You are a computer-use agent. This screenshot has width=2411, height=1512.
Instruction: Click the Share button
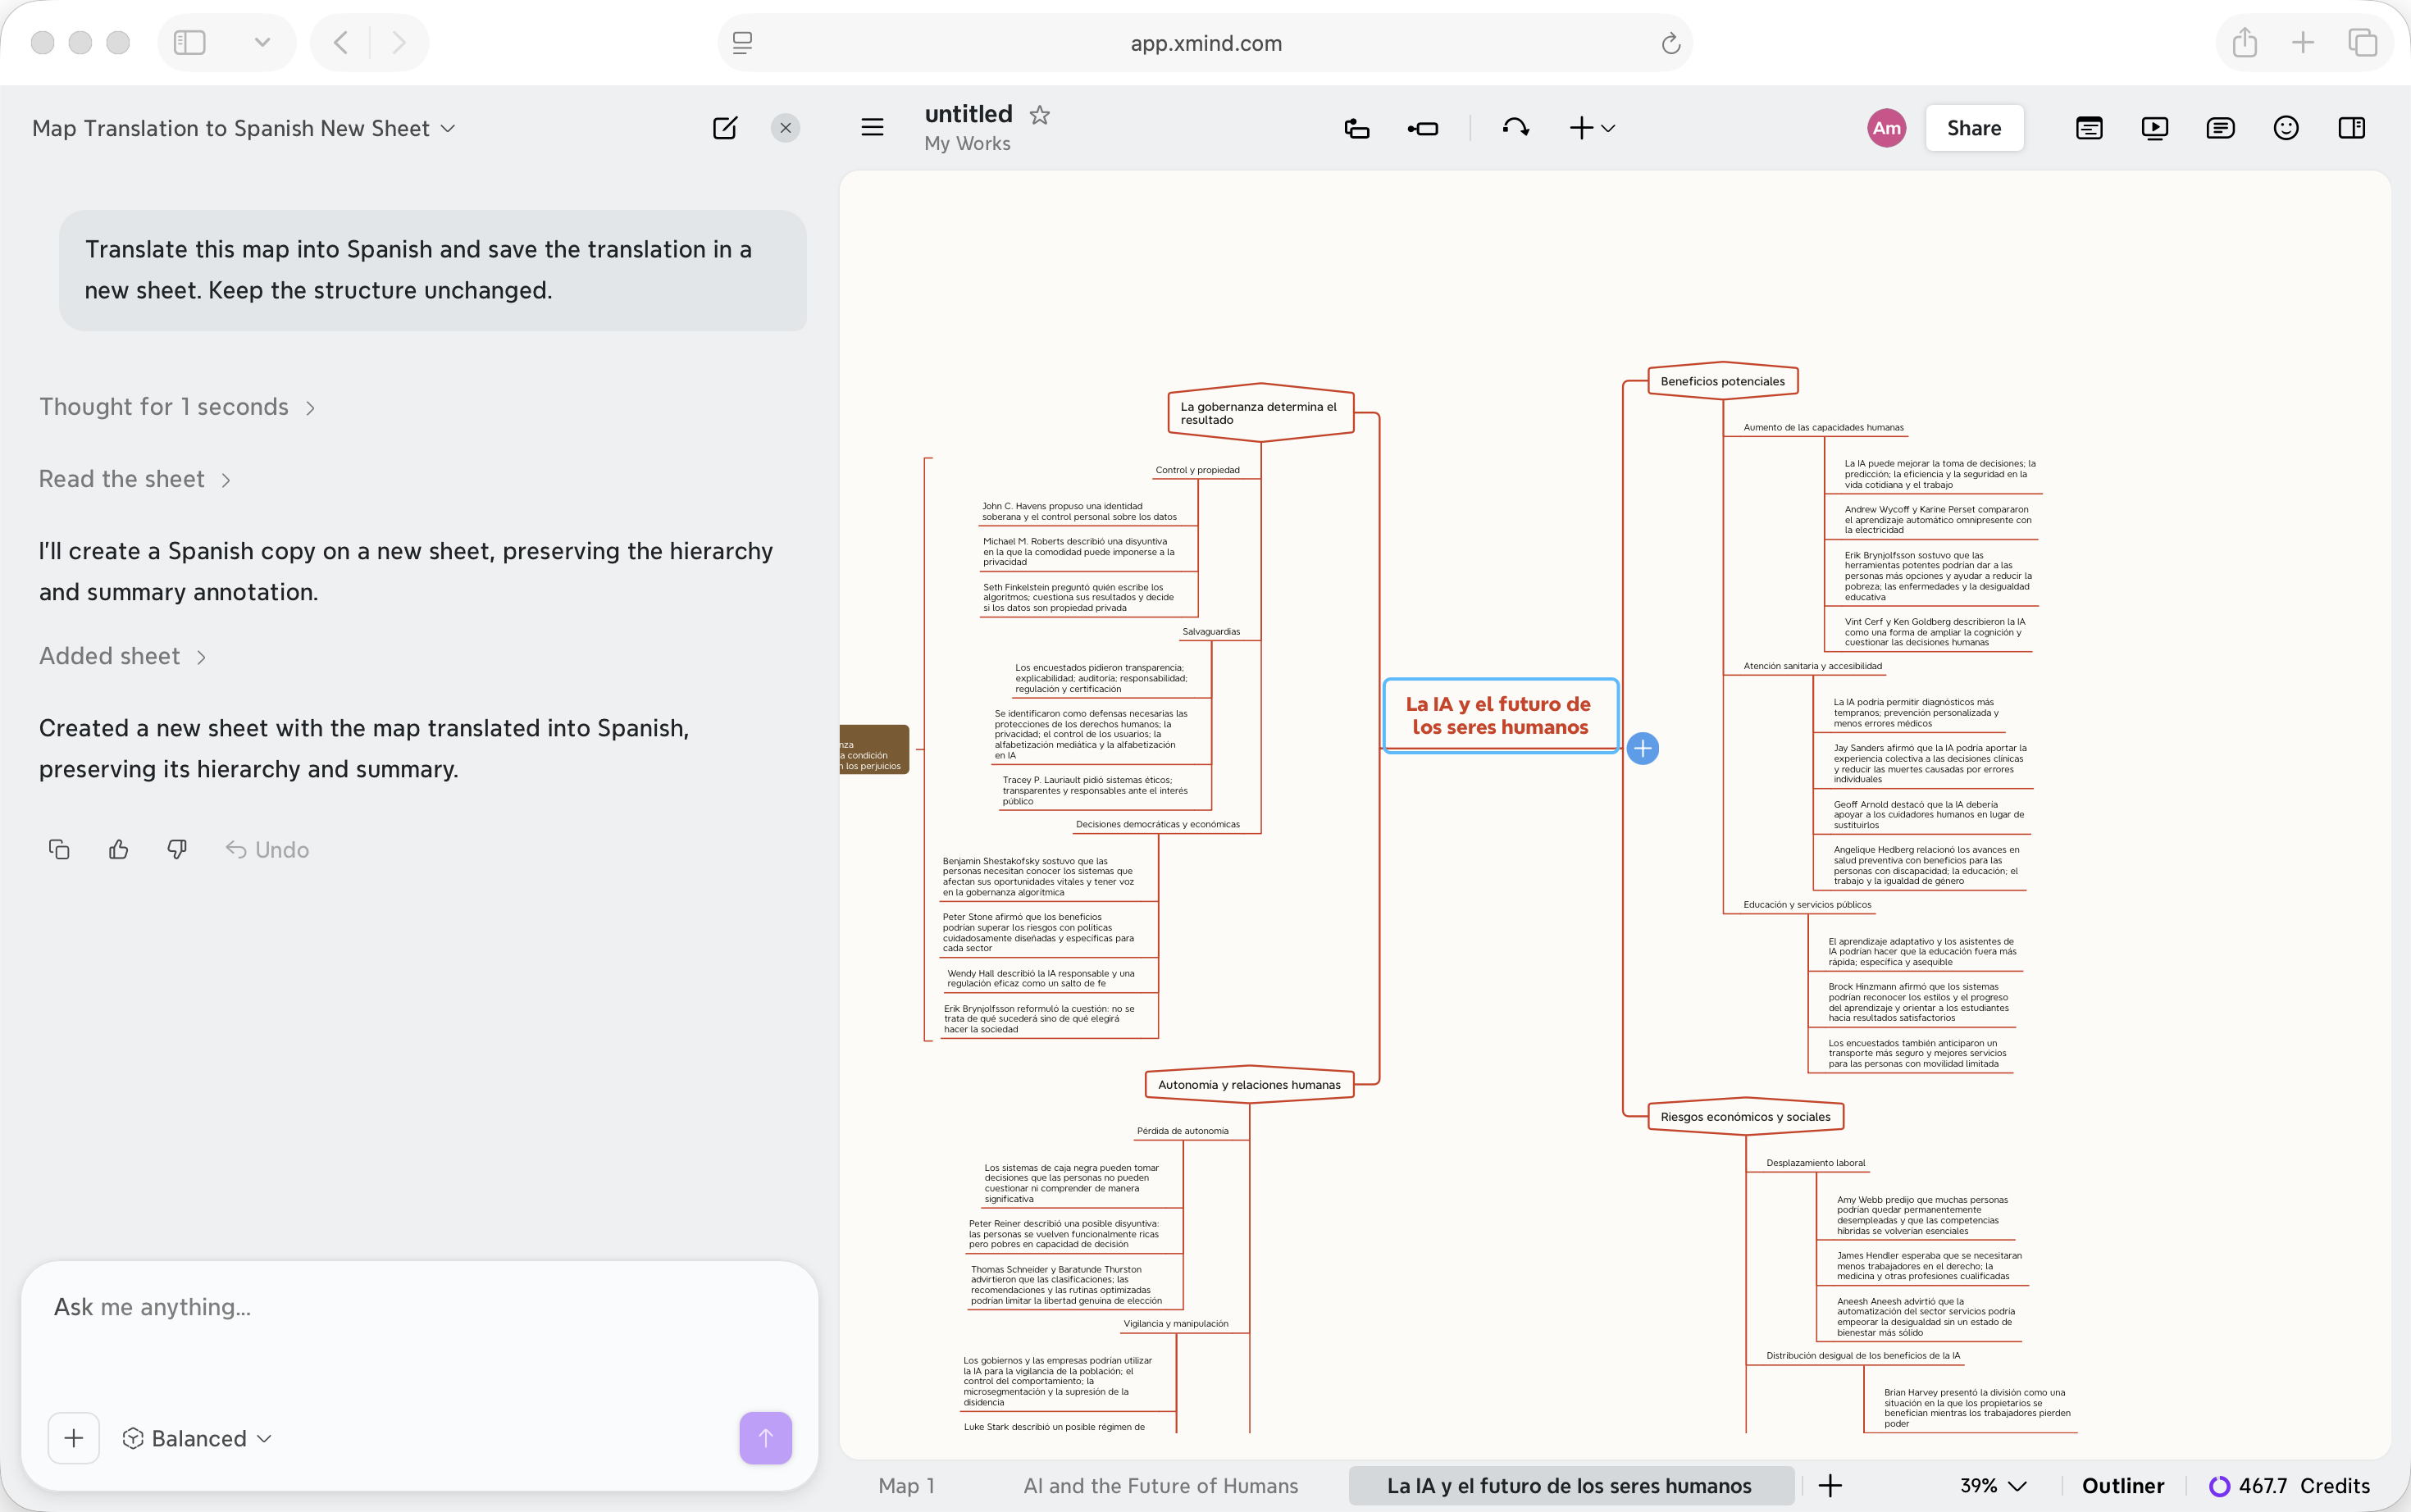pos(1974,128)
